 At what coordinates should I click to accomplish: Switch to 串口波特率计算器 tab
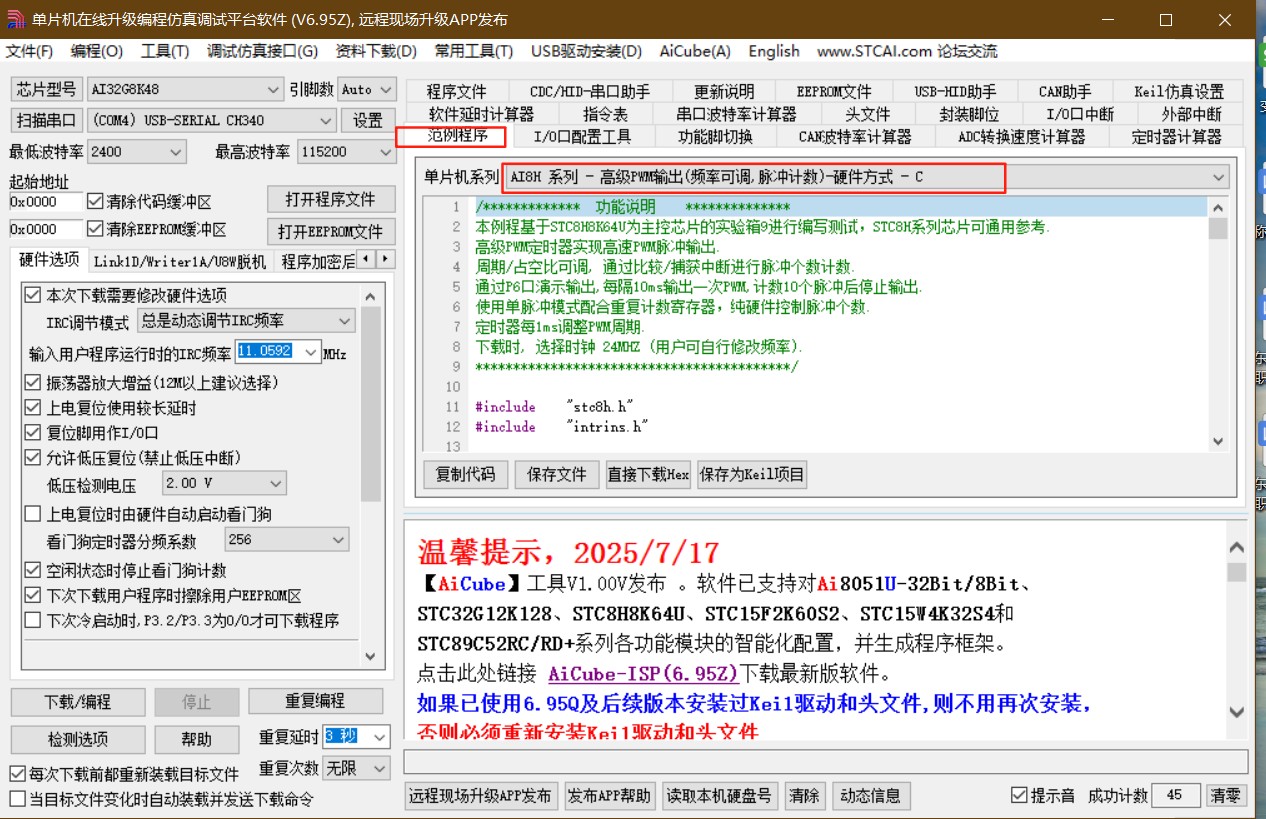coord(736,114)
